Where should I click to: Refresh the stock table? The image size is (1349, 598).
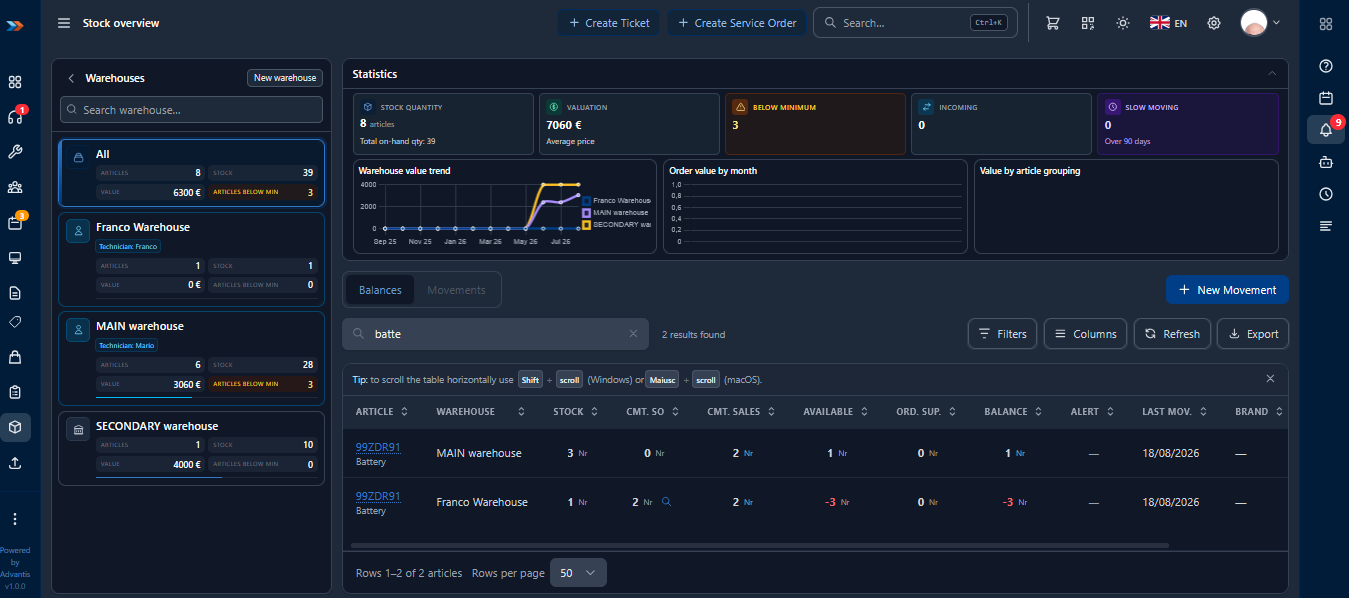[1172, 334]
